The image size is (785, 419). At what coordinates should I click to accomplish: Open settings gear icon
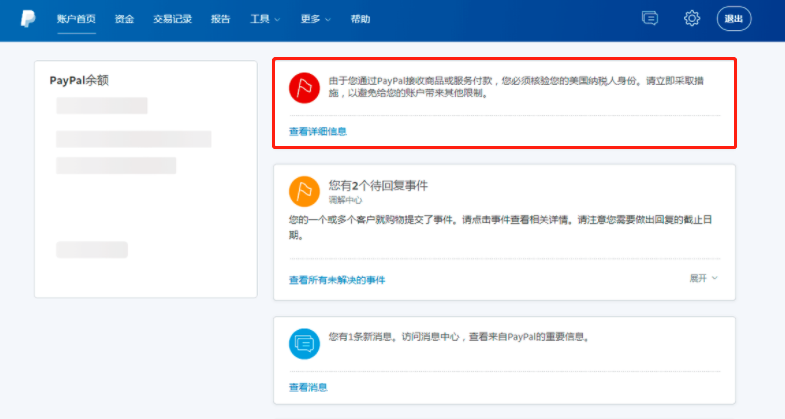[692, 19]
